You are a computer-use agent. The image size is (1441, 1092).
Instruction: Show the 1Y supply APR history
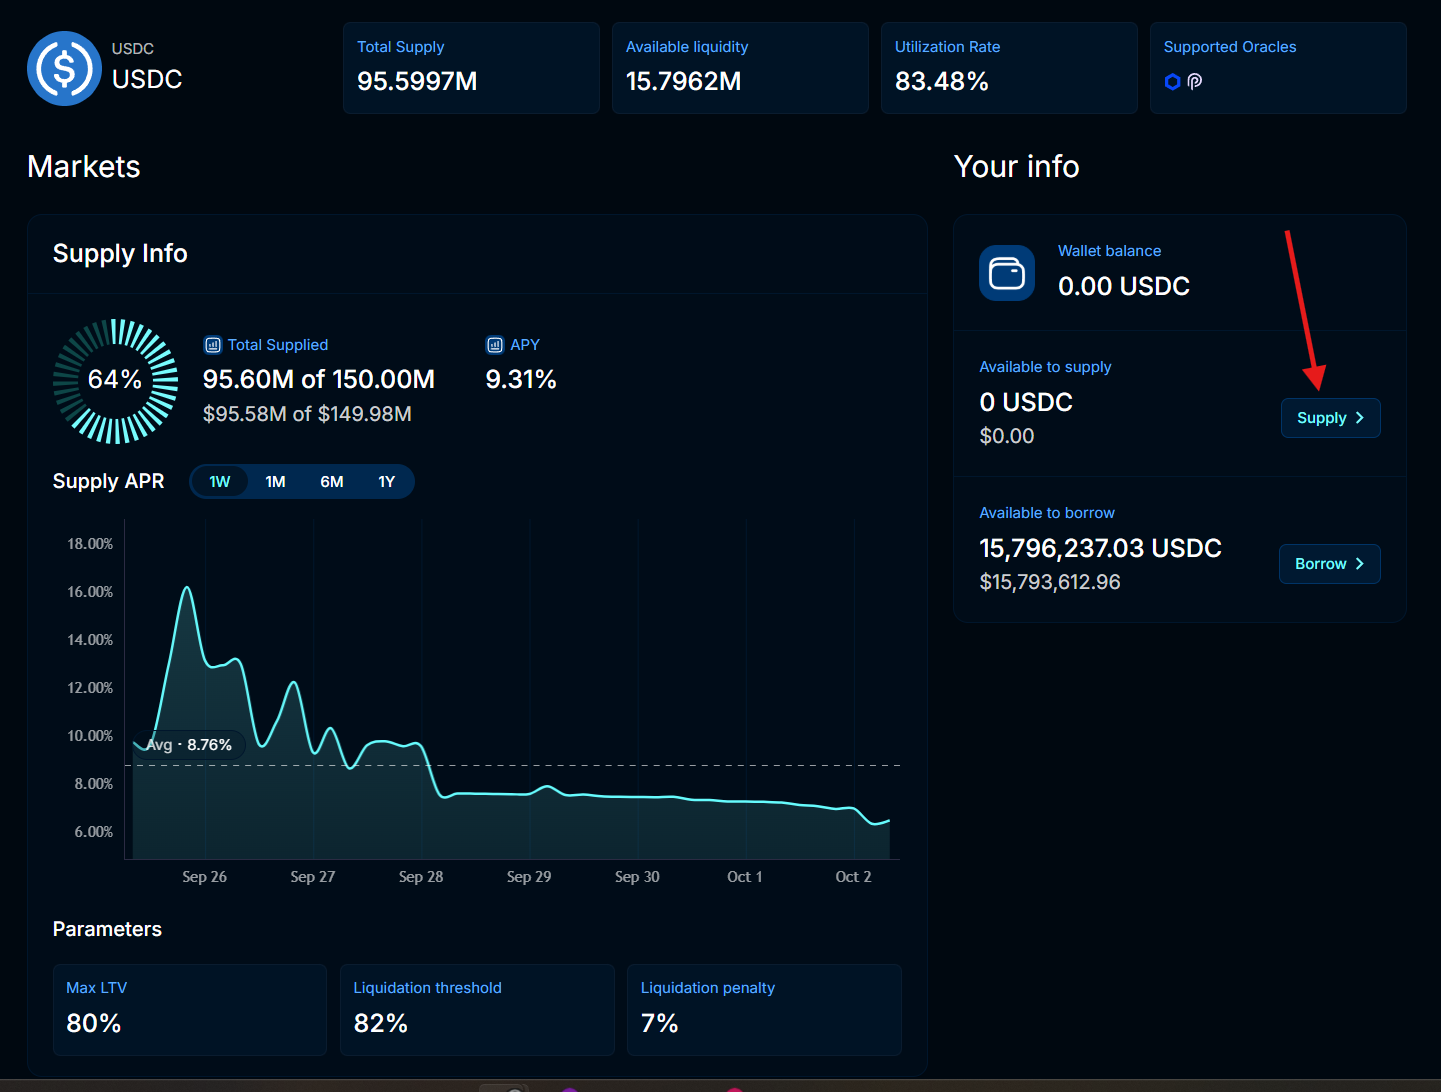pos(387,482)
